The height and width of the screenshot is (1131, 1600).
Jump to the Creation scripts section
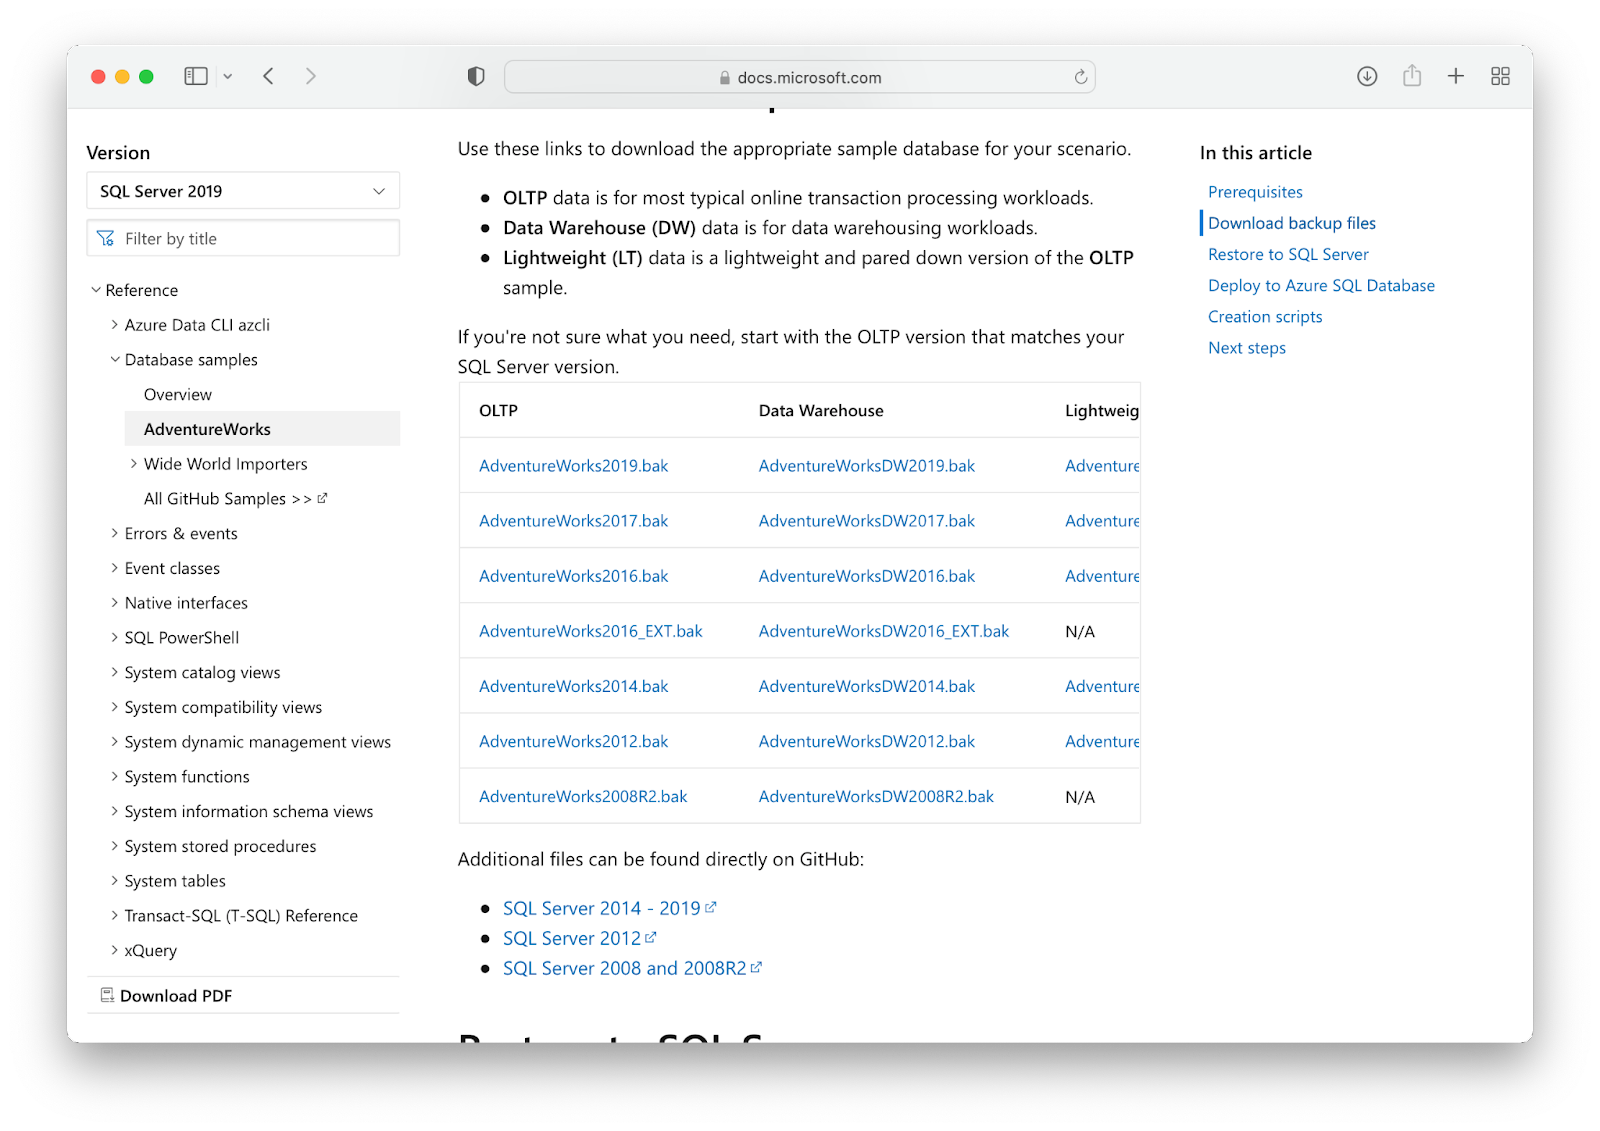1264,316
